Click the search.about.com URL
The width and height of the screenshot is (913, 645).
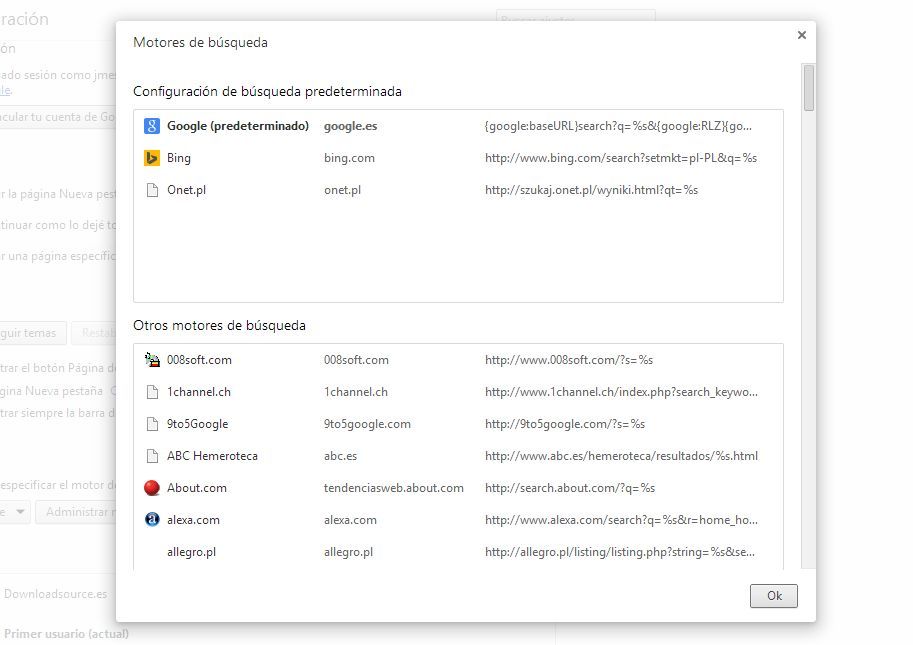click(570, 488)
